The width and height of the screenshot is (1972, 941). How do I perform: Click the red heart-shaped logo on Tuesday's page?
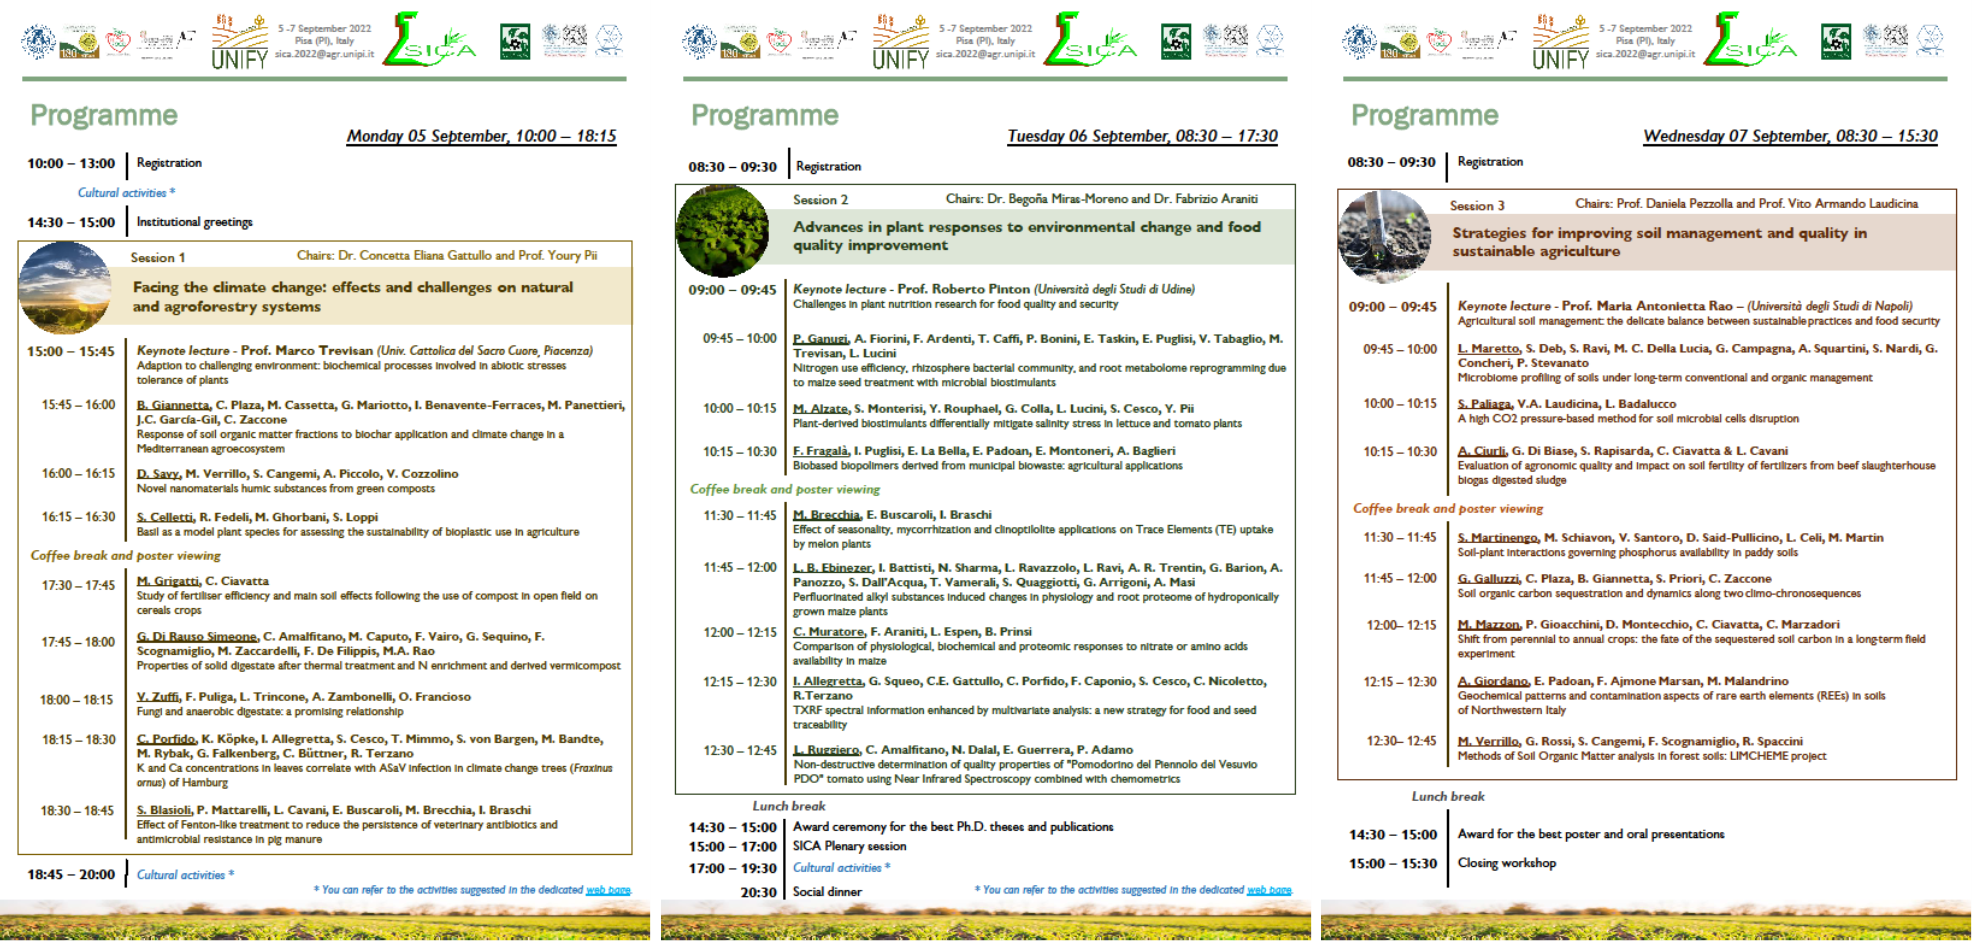coord(779,41)
